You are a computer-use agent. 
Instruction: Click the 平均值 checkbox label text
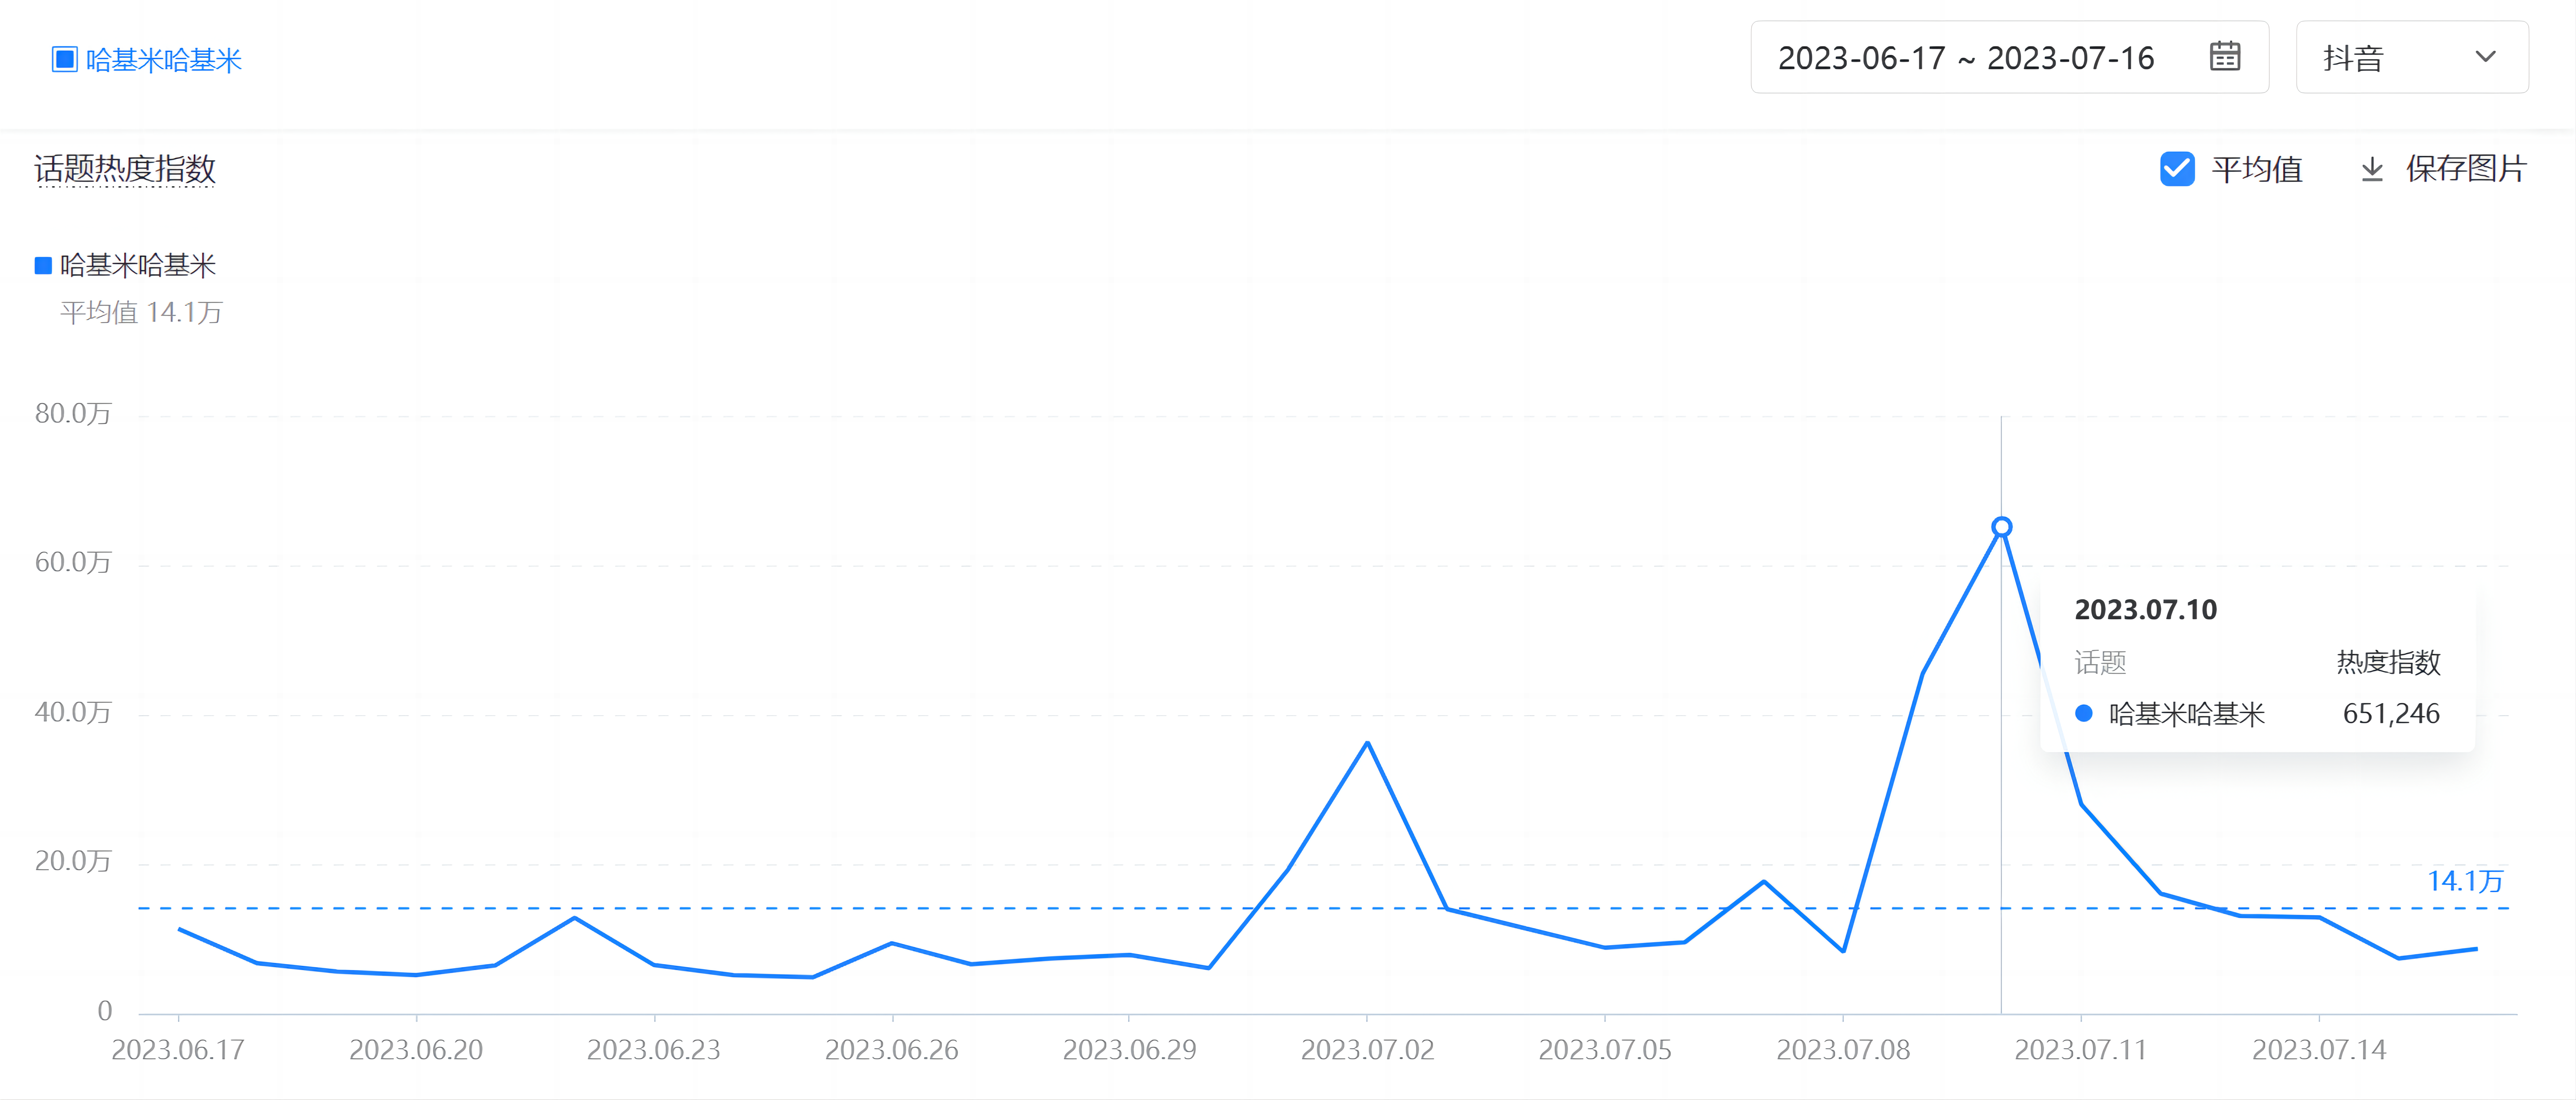pos(2257,169)
